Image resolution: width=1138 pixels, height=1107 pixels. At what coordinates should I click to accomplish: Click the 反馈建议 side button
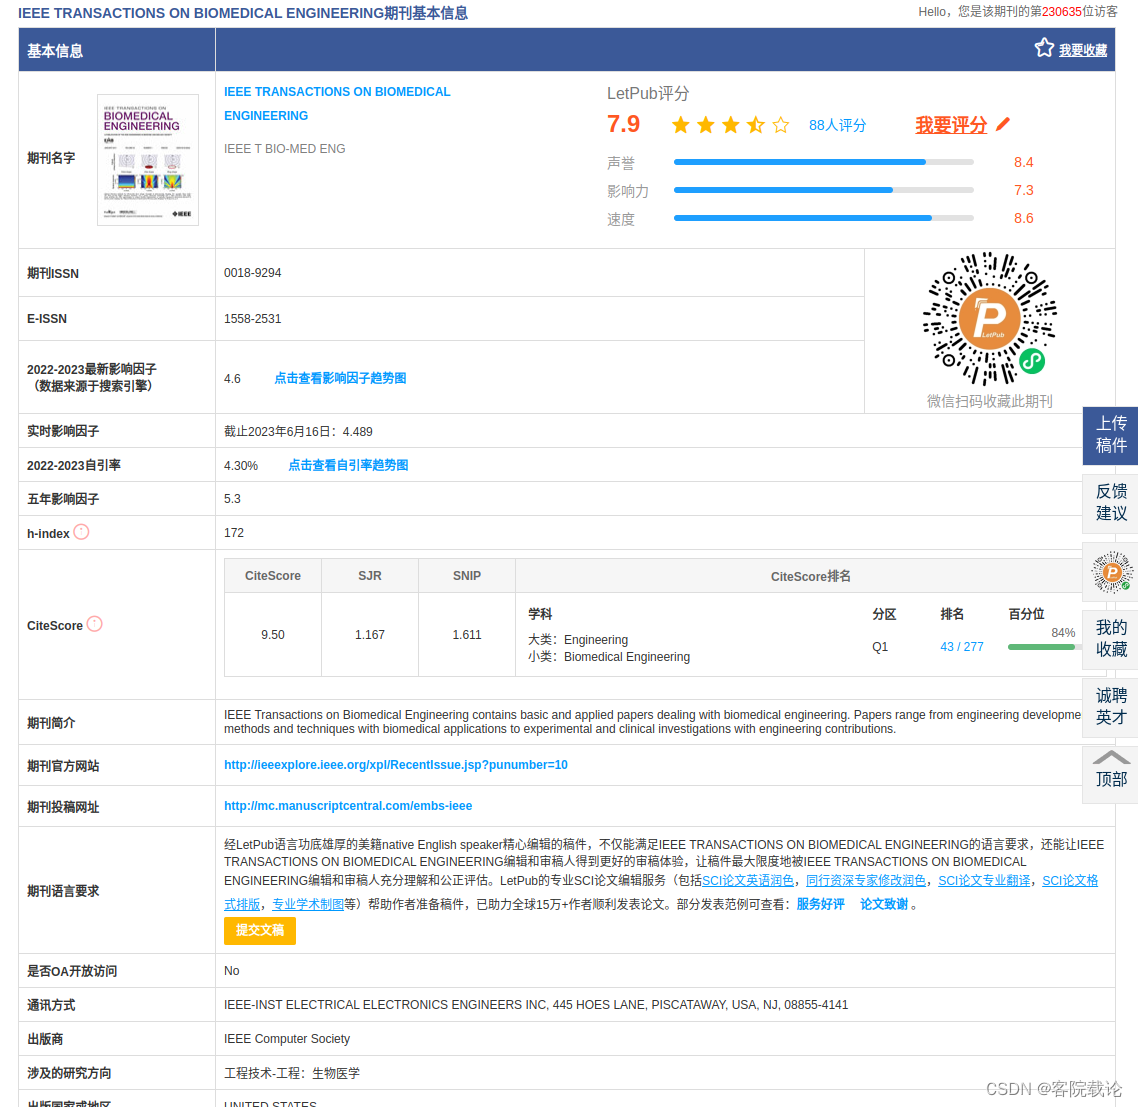tap(1110, 502)
